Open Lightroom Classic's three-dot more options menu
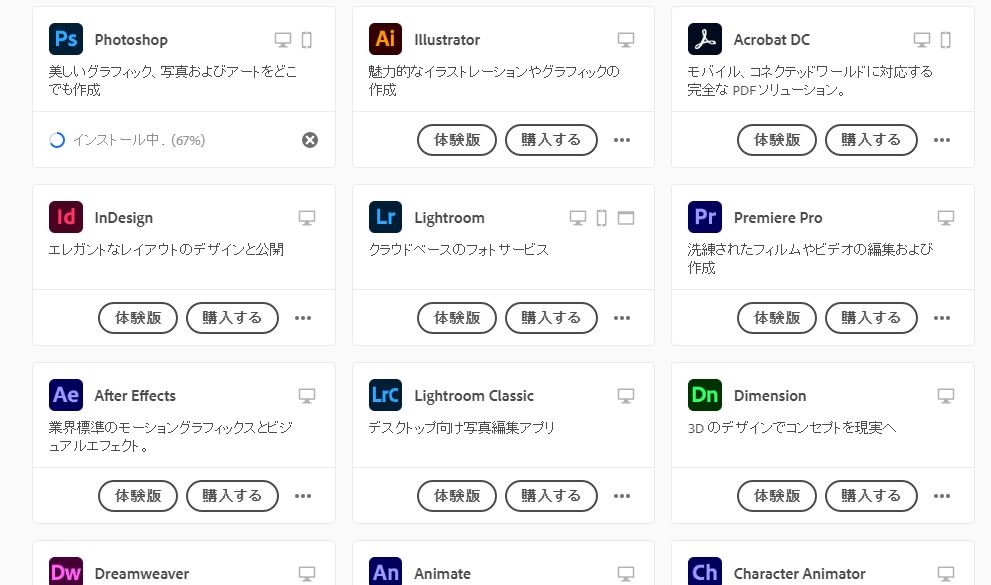The image size is (991, 585). (x=622, y=496)
